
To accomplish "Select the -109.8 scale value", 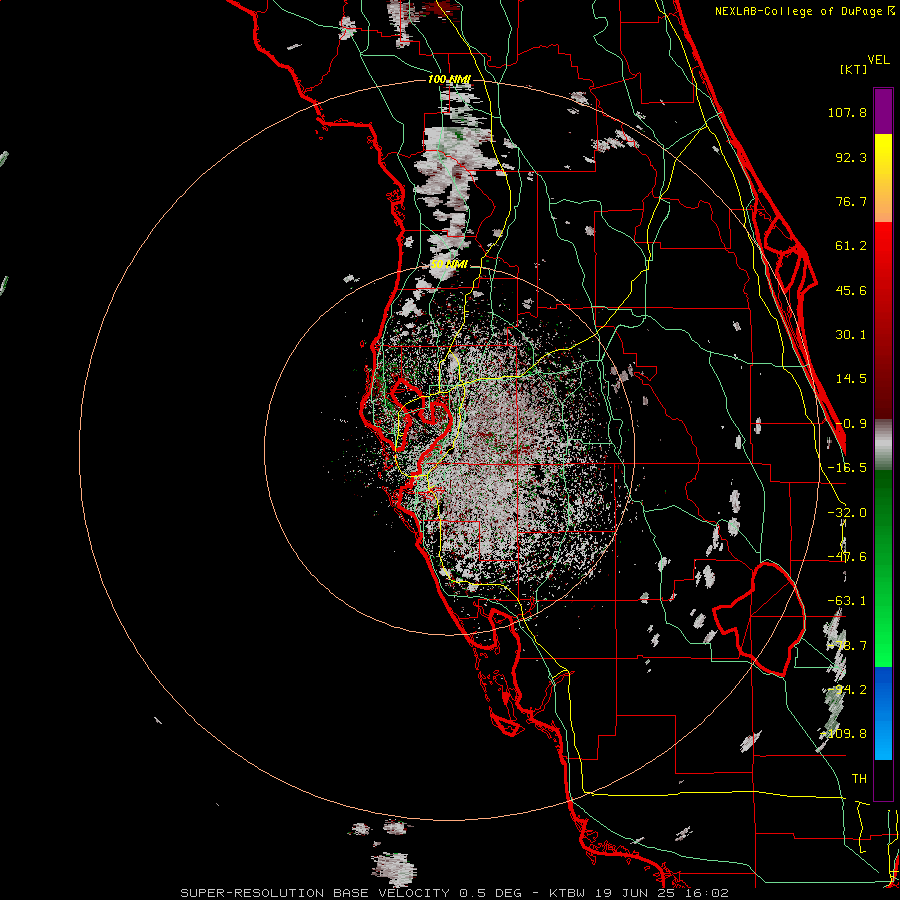I will pos(844,734).
